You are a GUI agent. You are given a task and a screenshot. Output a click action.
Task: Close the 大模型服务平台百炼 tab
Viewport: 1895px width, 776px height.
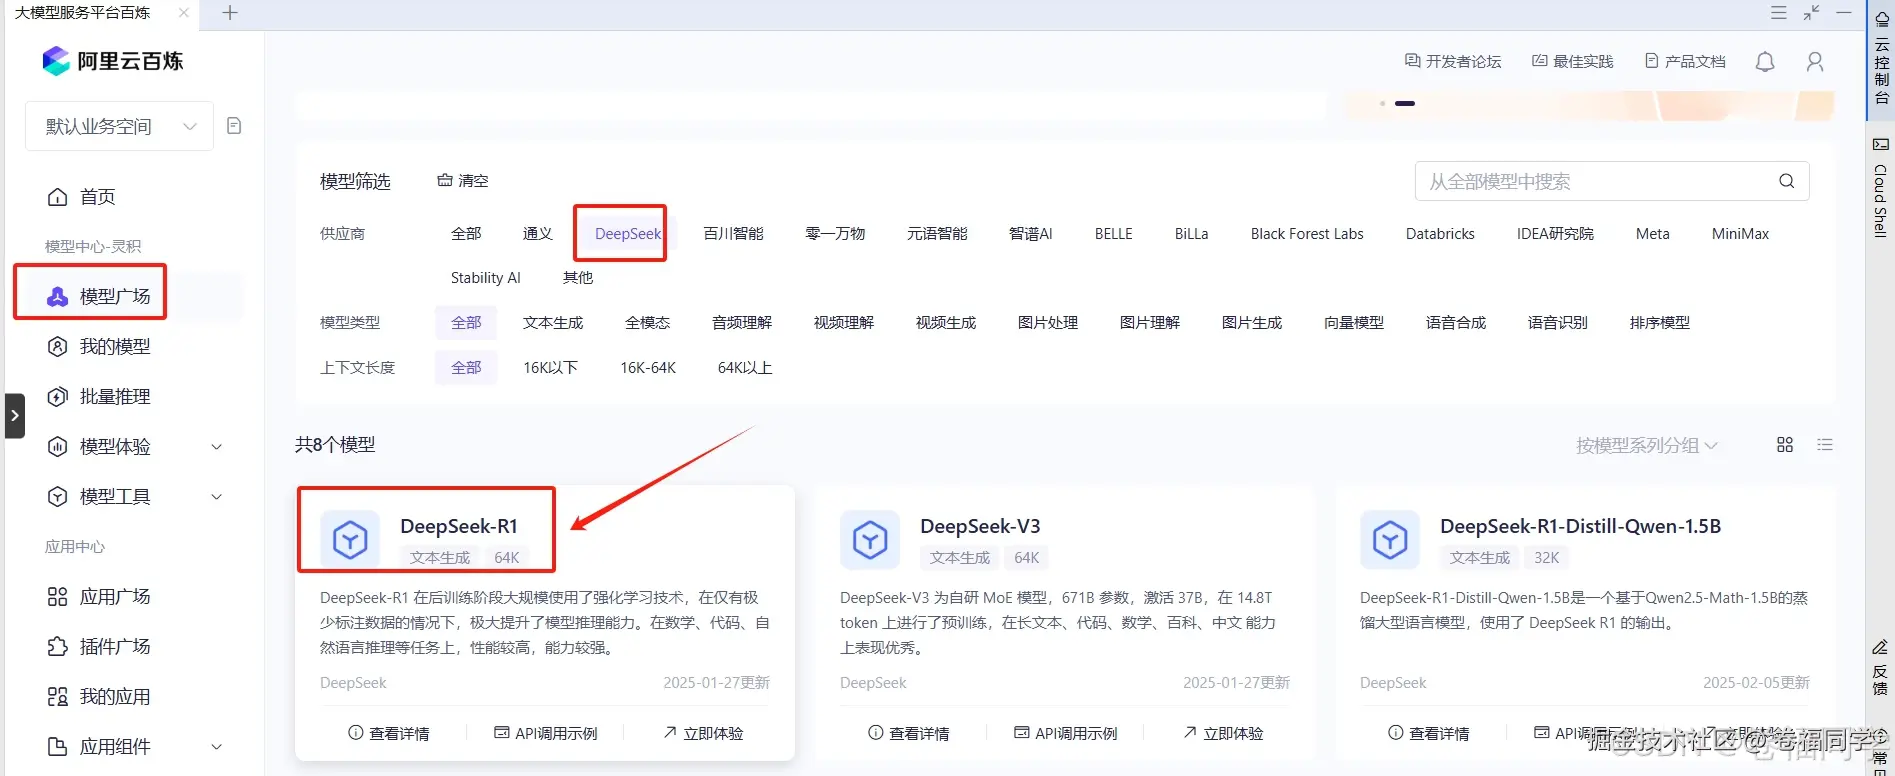183,13
